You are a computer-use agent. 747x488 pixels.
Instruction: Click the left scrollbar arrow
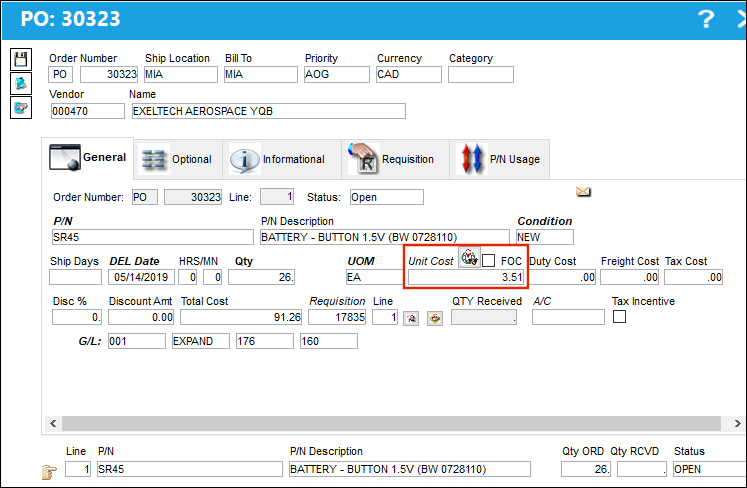pyautogui.click(x=53, y=423)
